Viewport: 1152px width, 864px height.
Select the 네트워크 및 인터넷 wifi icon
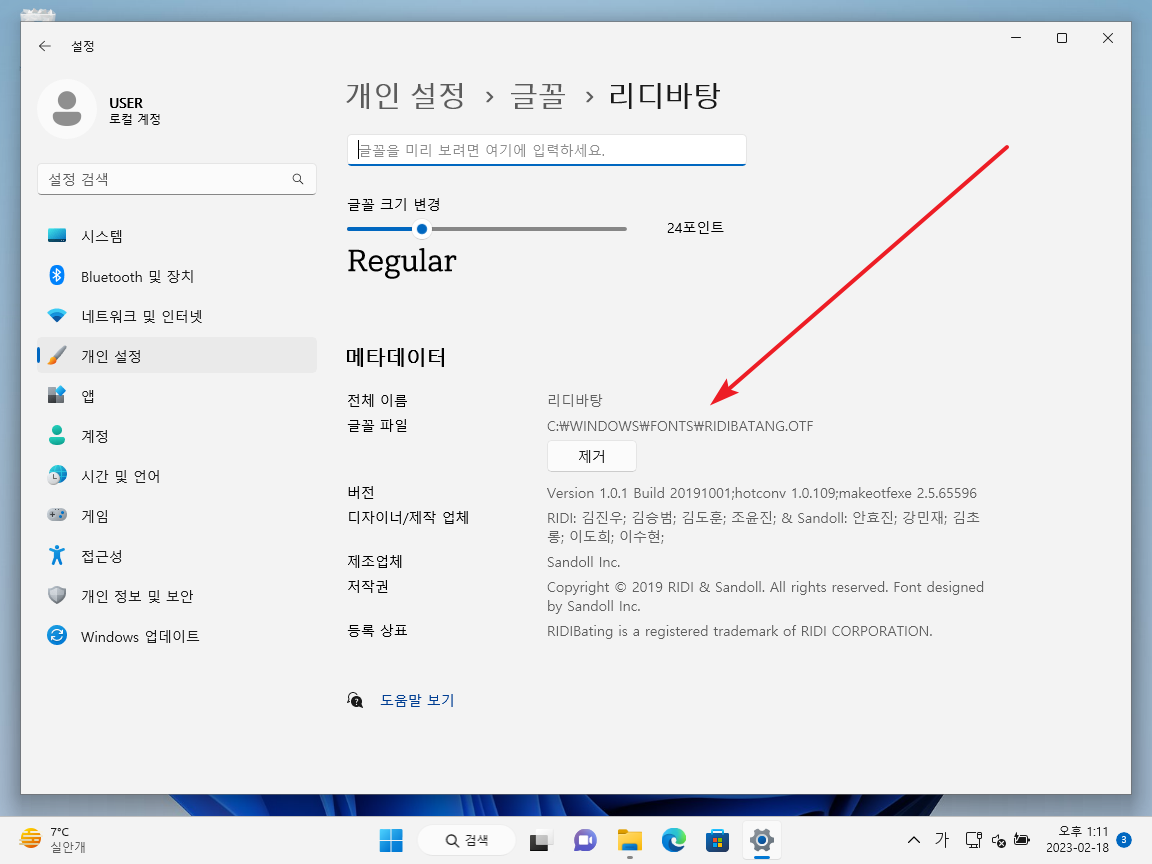pyautogui.click(x=57, y=316)
